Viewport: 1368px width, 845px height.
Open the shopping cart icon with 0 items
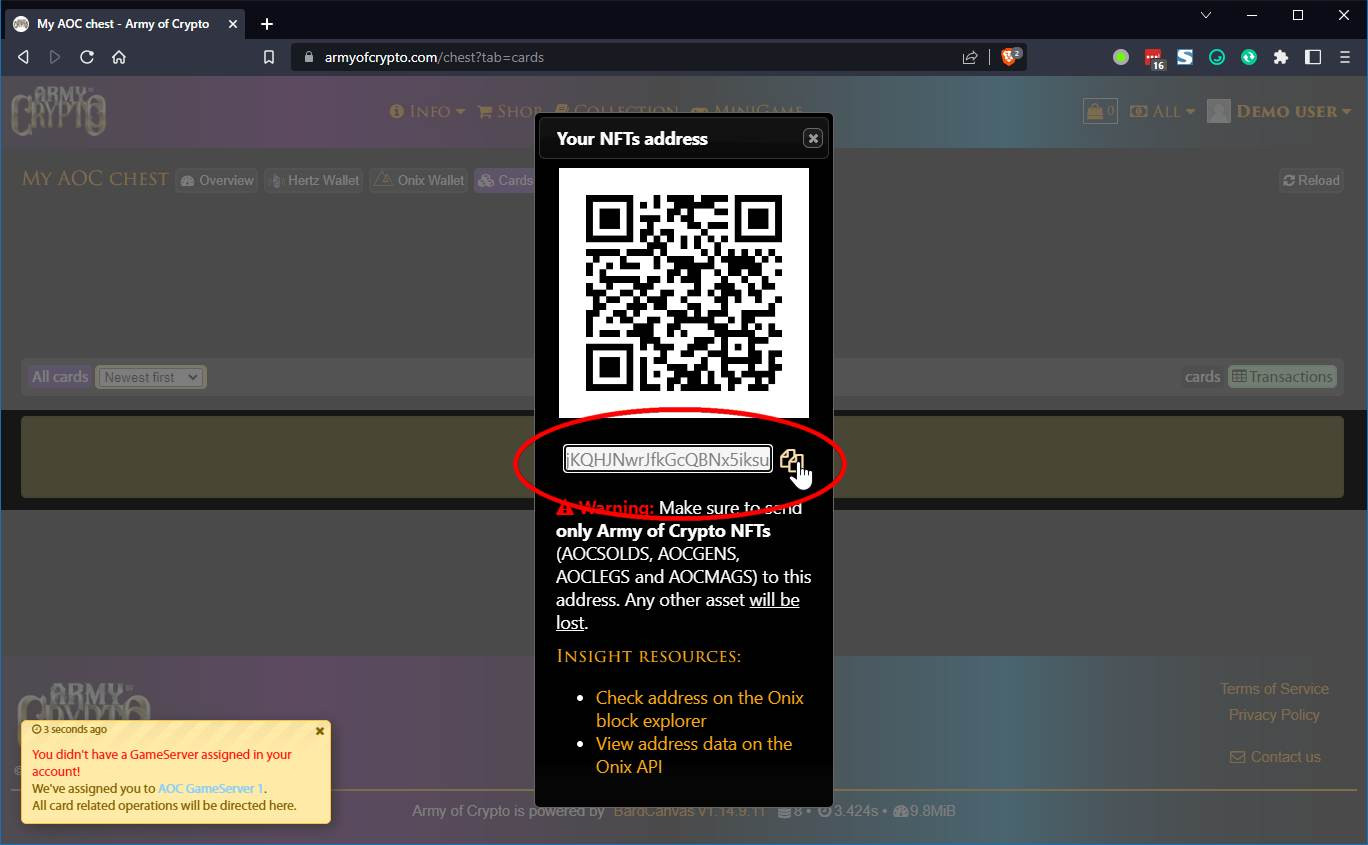1100,111
